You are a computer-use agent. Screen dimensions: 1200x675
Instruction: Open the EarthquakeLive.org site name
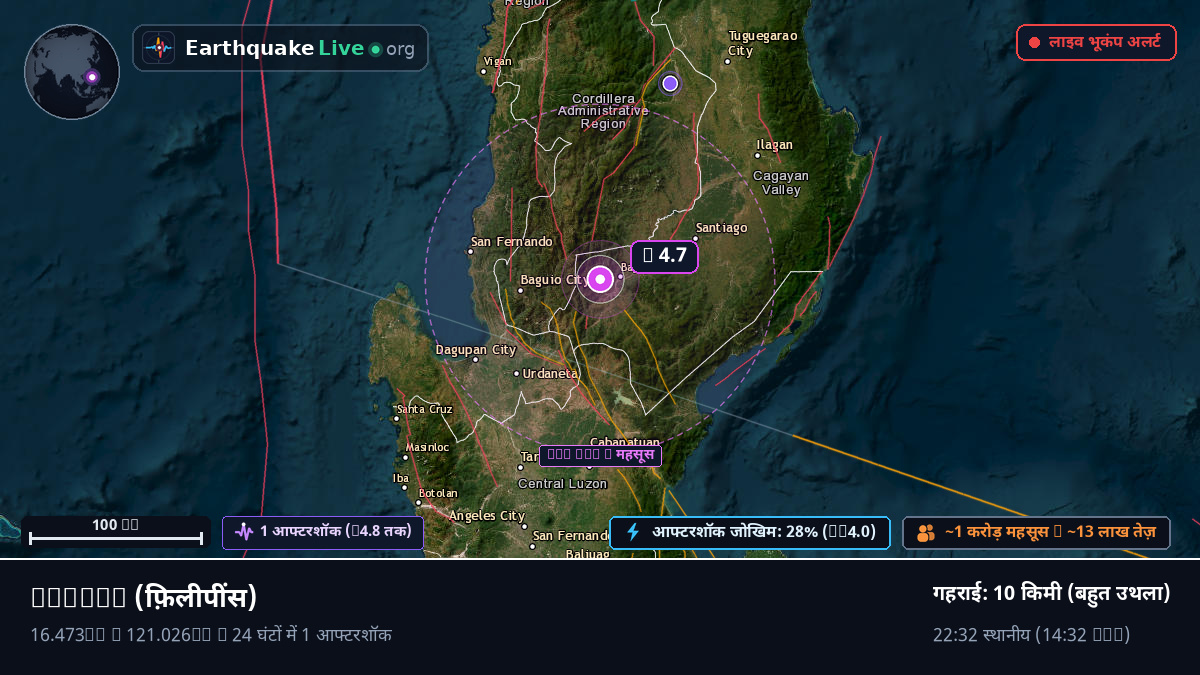click(300, 48)
